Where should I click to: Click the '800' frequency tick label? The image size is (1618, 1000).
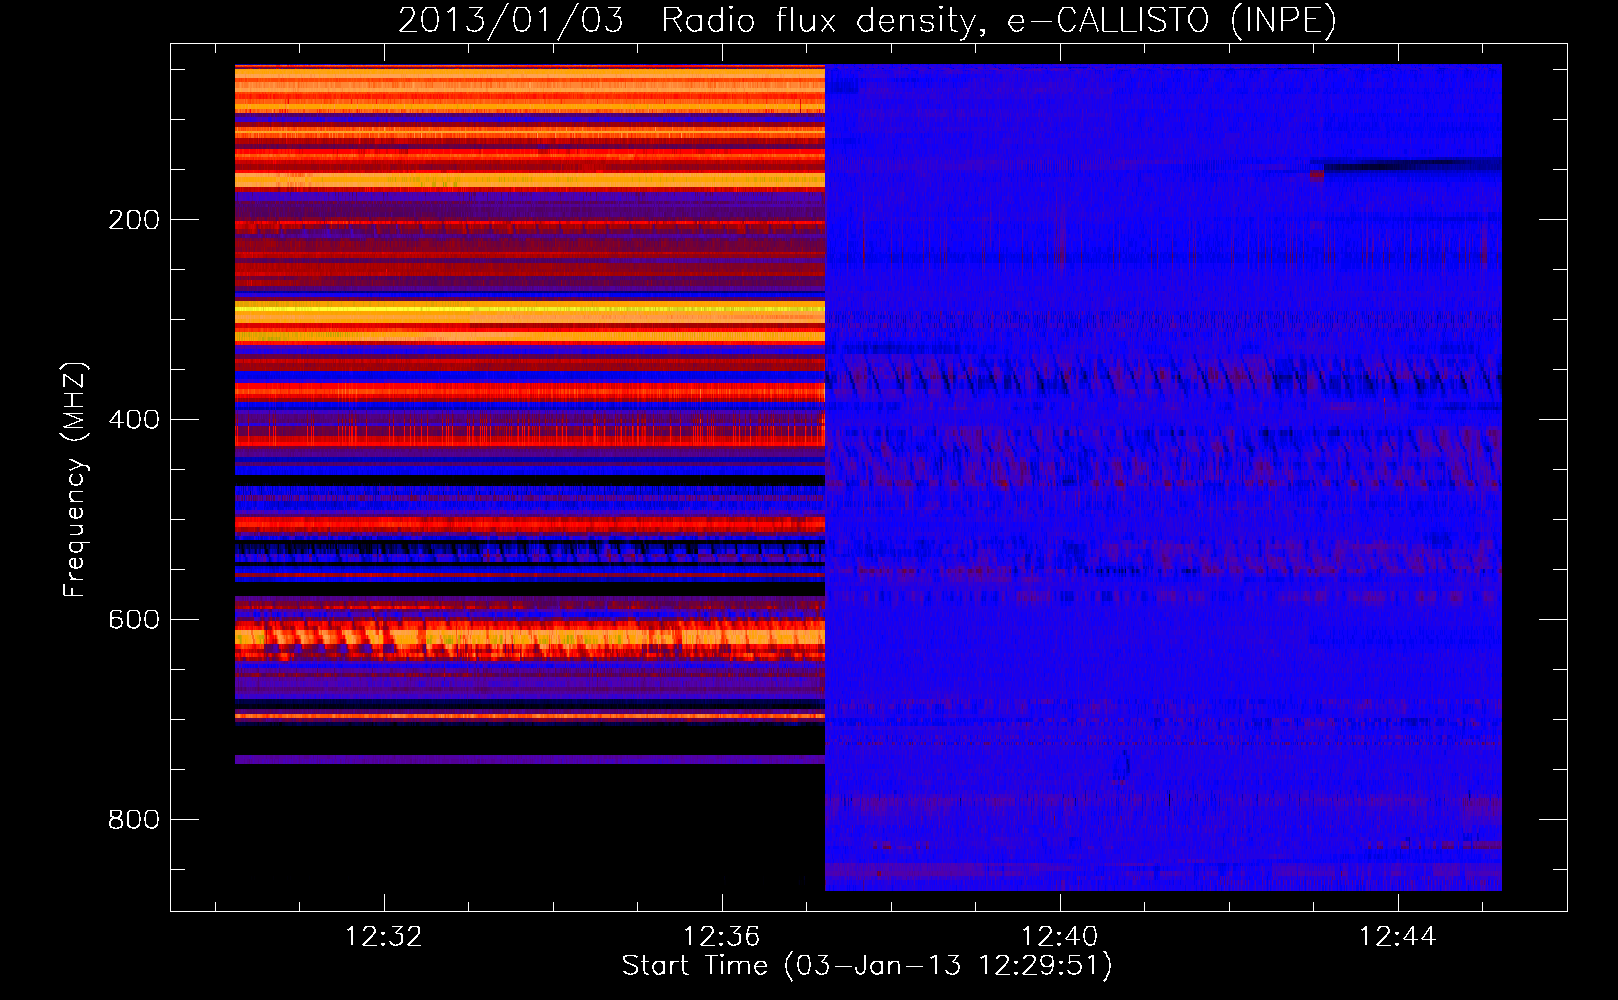point(134,820)
